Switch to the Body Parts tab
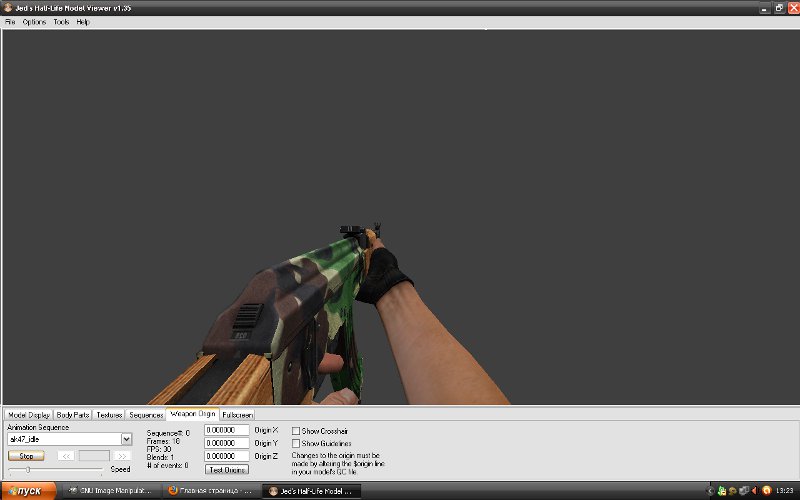The height and width of the screenshot is (500, 800). 73,415
